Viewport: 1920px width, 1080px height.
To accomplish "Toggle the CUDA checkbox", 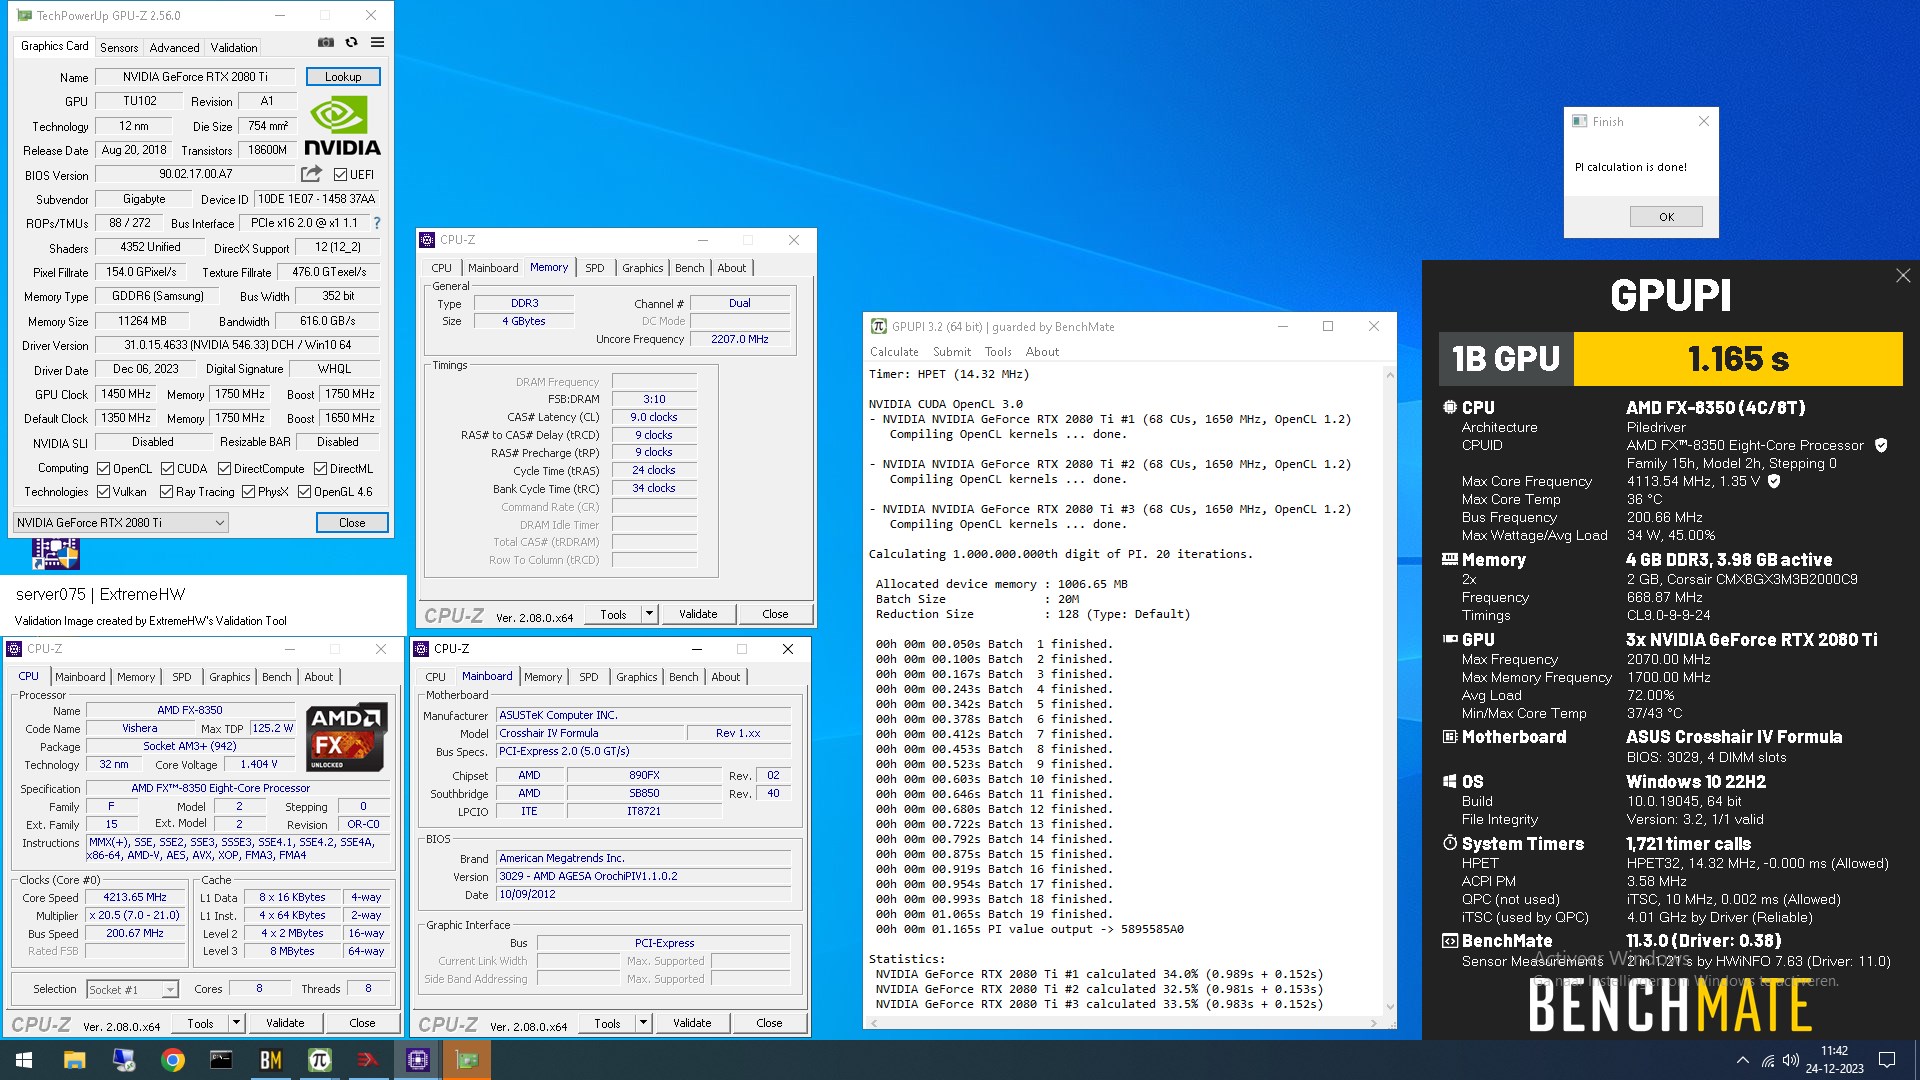I will pos(167,468).
